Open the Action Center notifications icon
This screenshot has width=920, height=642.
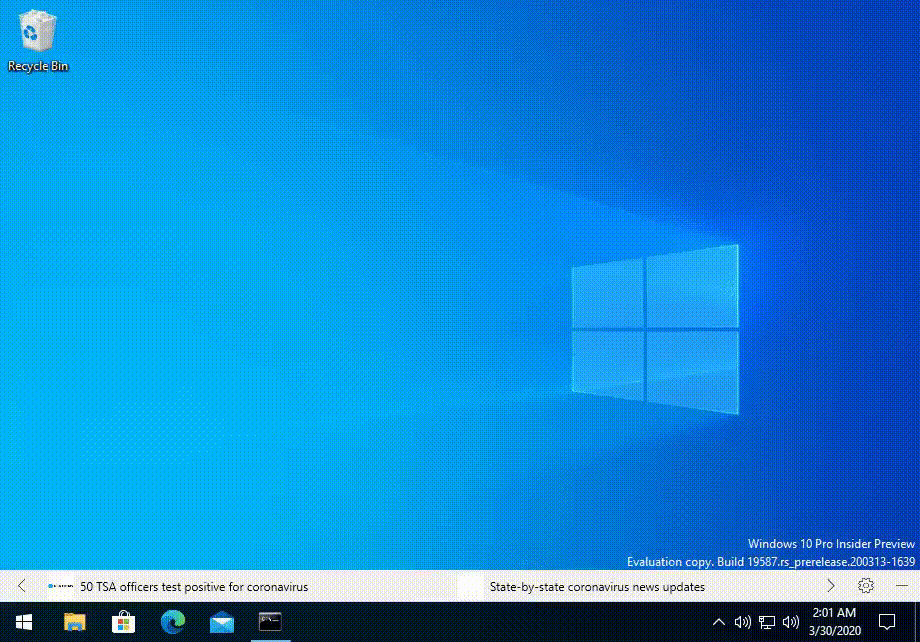(887, 622)
